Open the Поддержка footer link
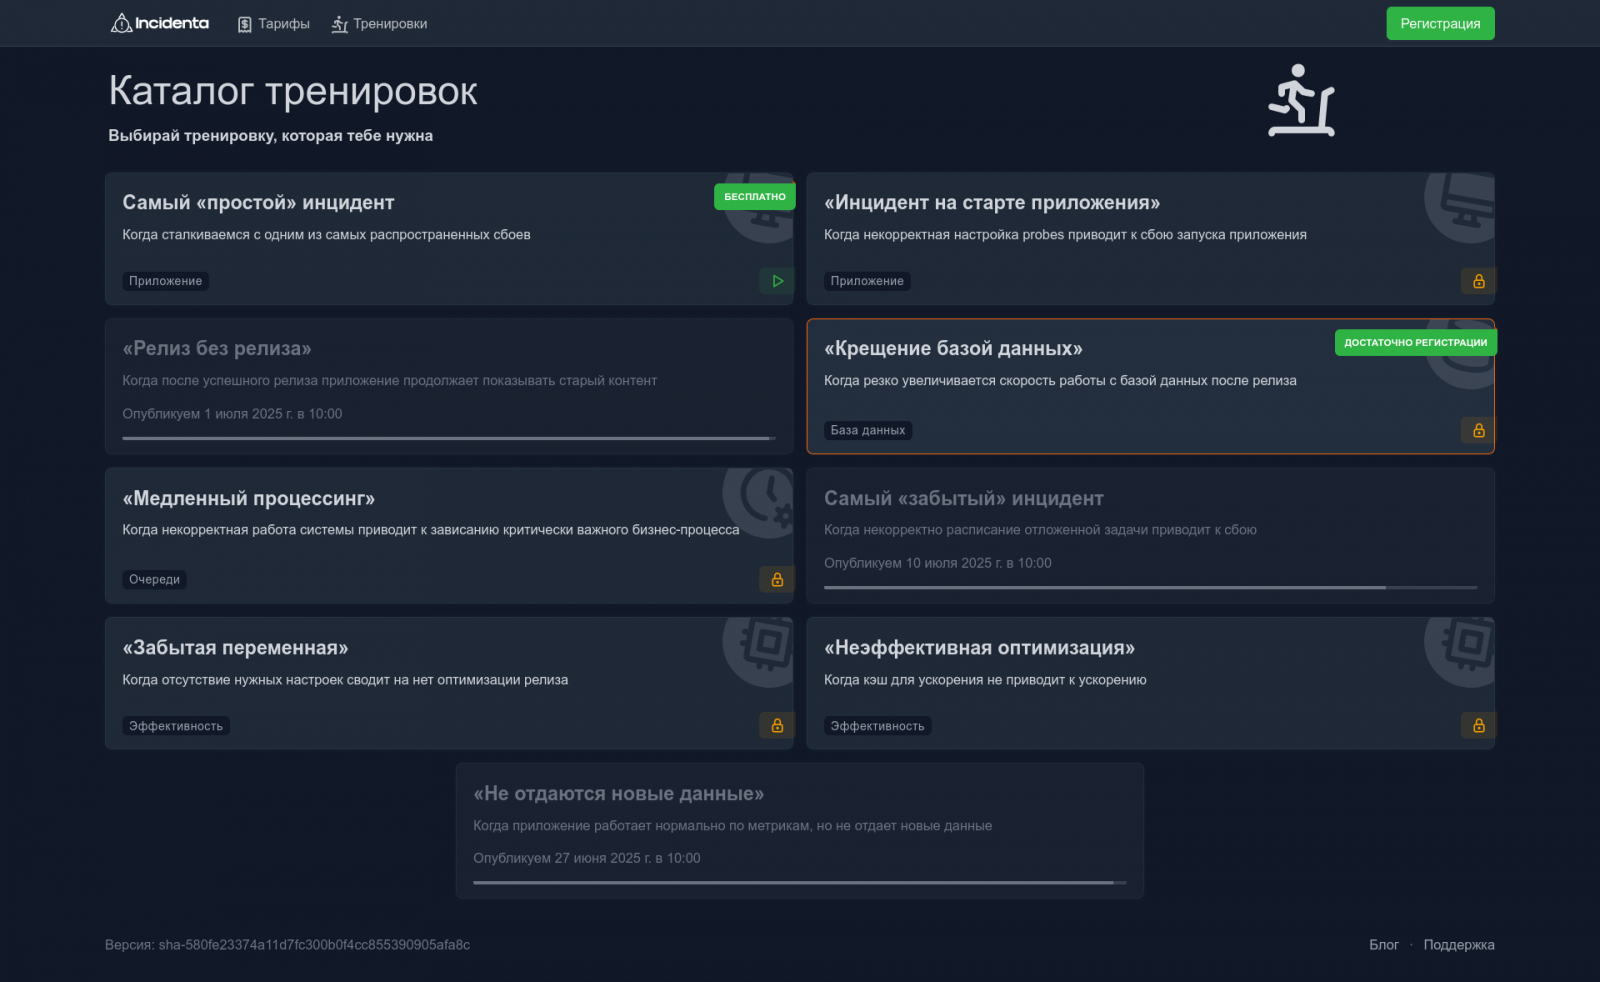The height and width of the screenshot is (982, 1600). [x=1459, y=945]
